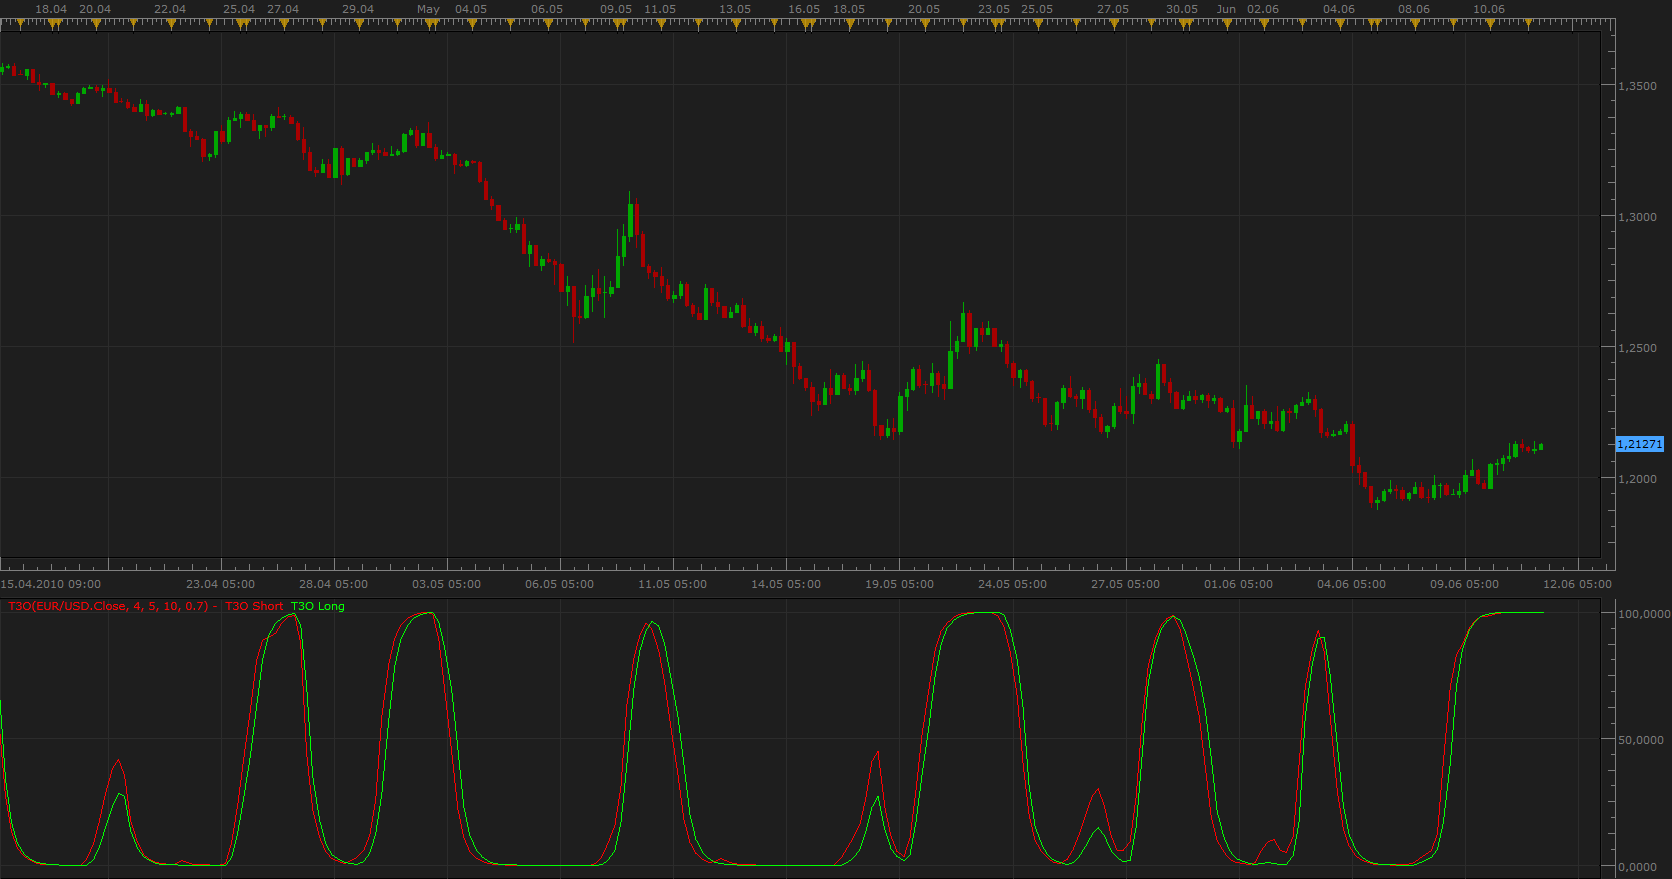Click the May month label on the top scale

[428, 9]
